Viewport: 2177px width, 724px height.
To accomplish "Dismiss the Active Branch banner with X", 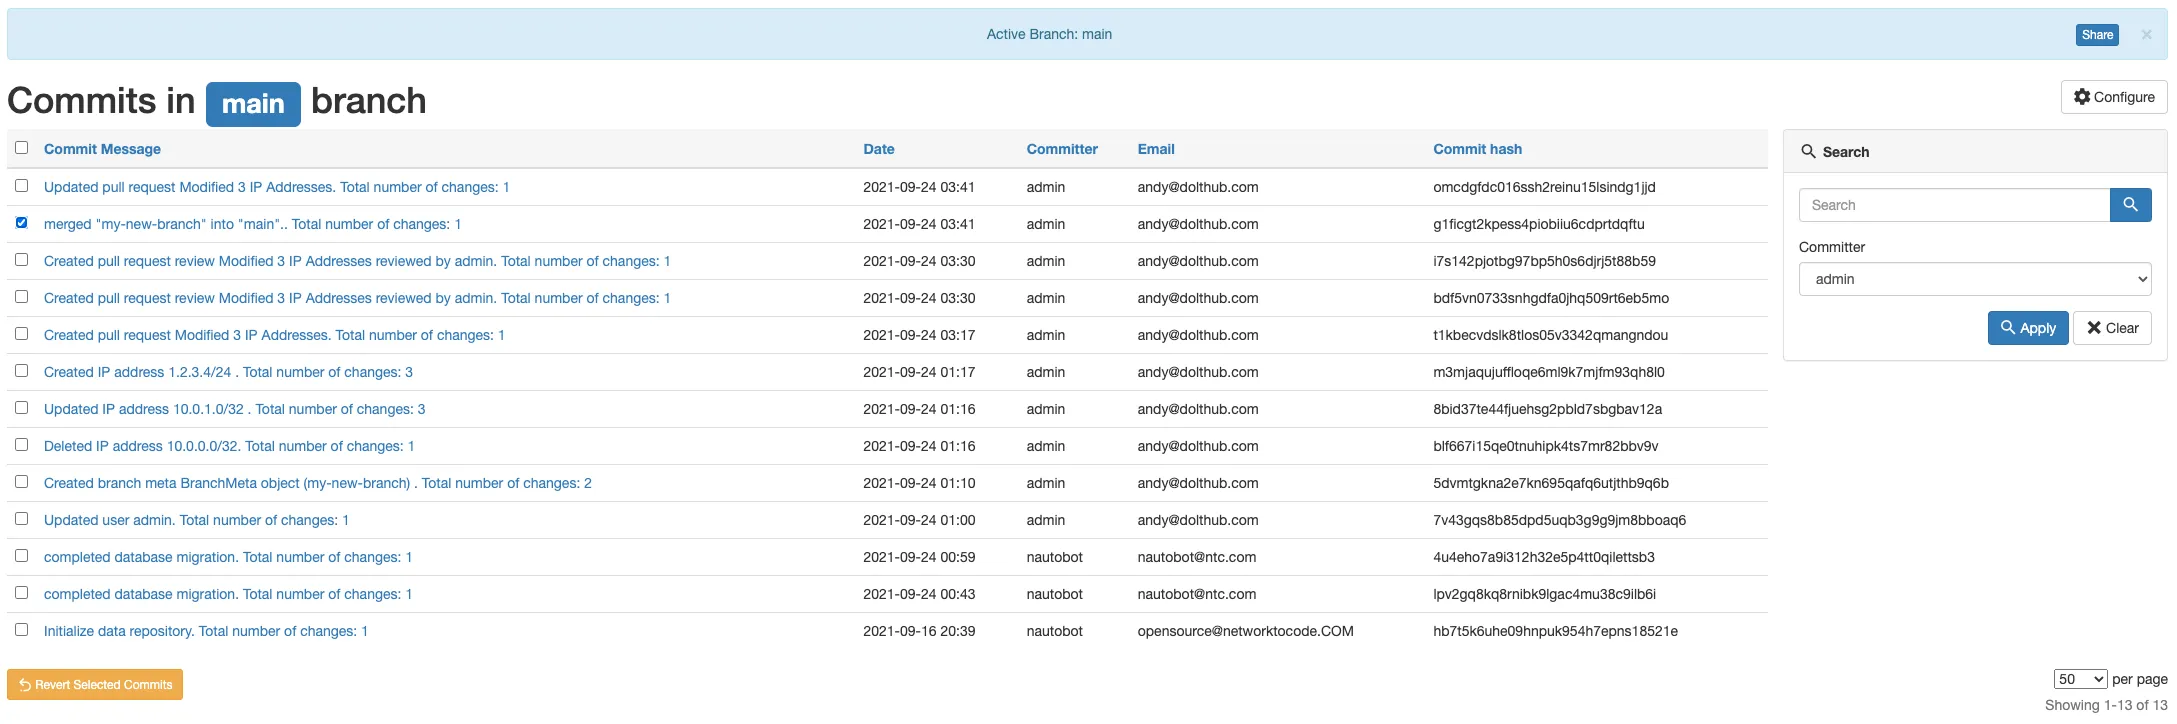I will (2146, 35).
